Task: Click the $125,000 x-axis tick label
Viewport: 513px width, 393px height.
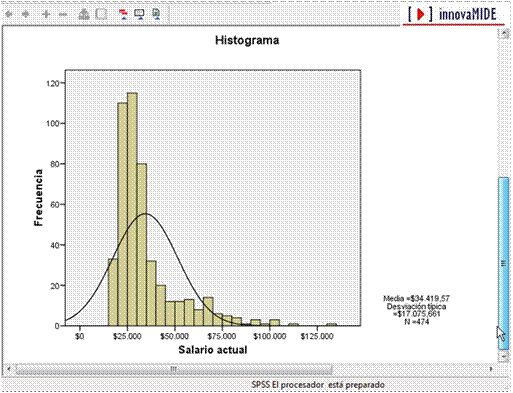Action: click(x=317, y=336)
